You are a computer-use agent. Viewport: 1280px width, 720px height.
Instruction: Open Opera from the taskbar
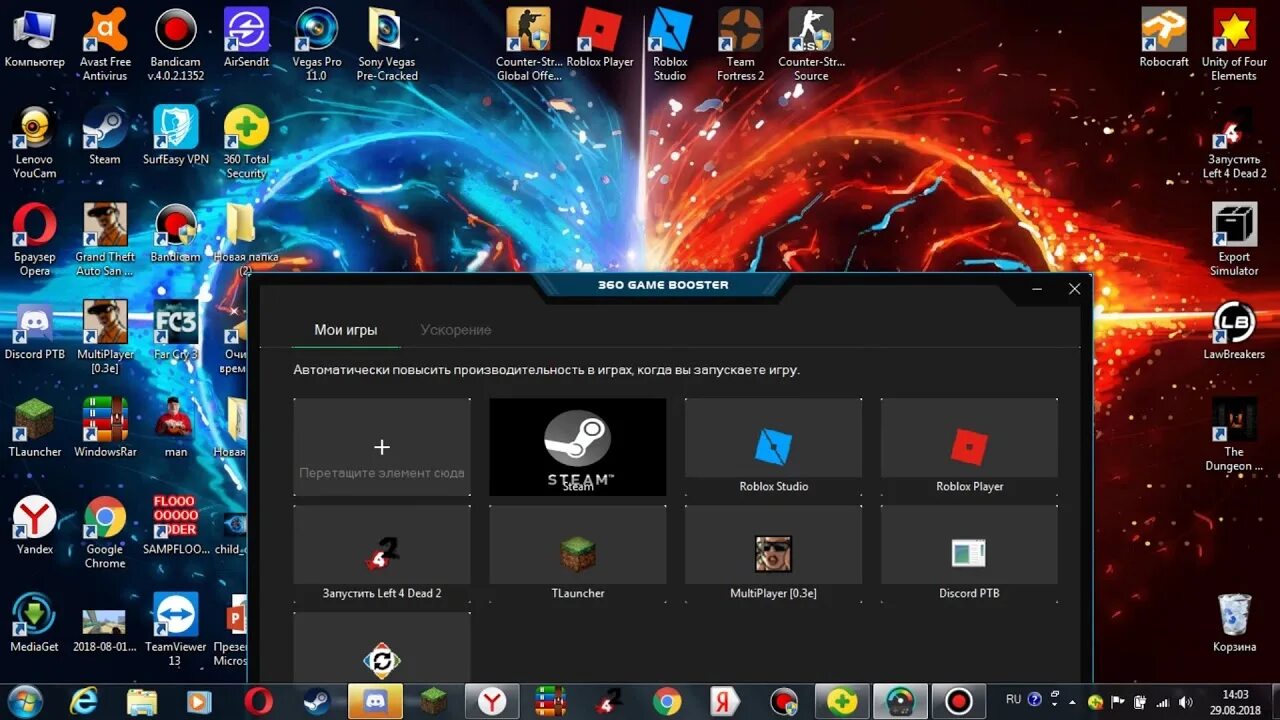tap(259, 701)
